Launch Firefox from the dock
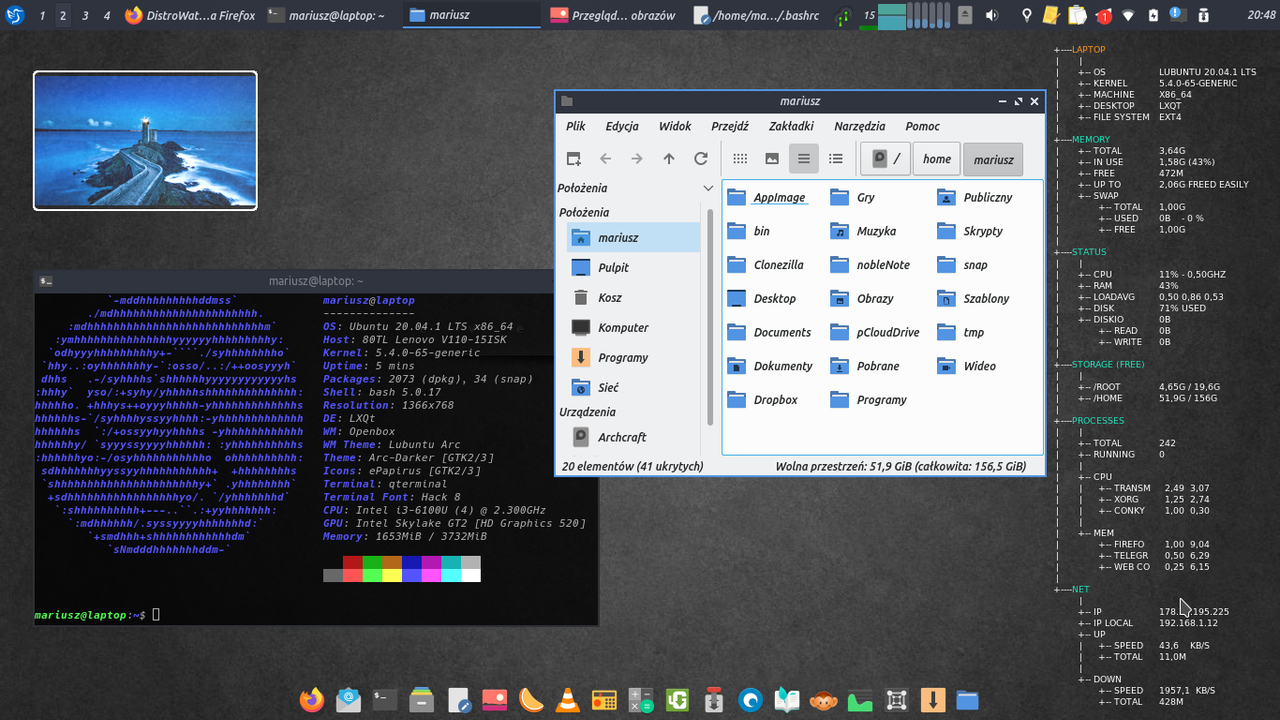1280x720 pixels. [x=311, y=700]
